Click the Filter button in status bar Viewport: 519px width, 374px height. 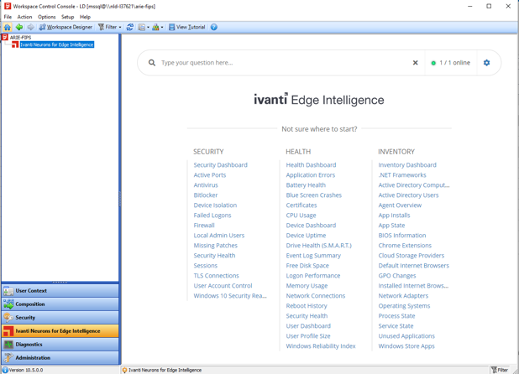tap(499, 370)
